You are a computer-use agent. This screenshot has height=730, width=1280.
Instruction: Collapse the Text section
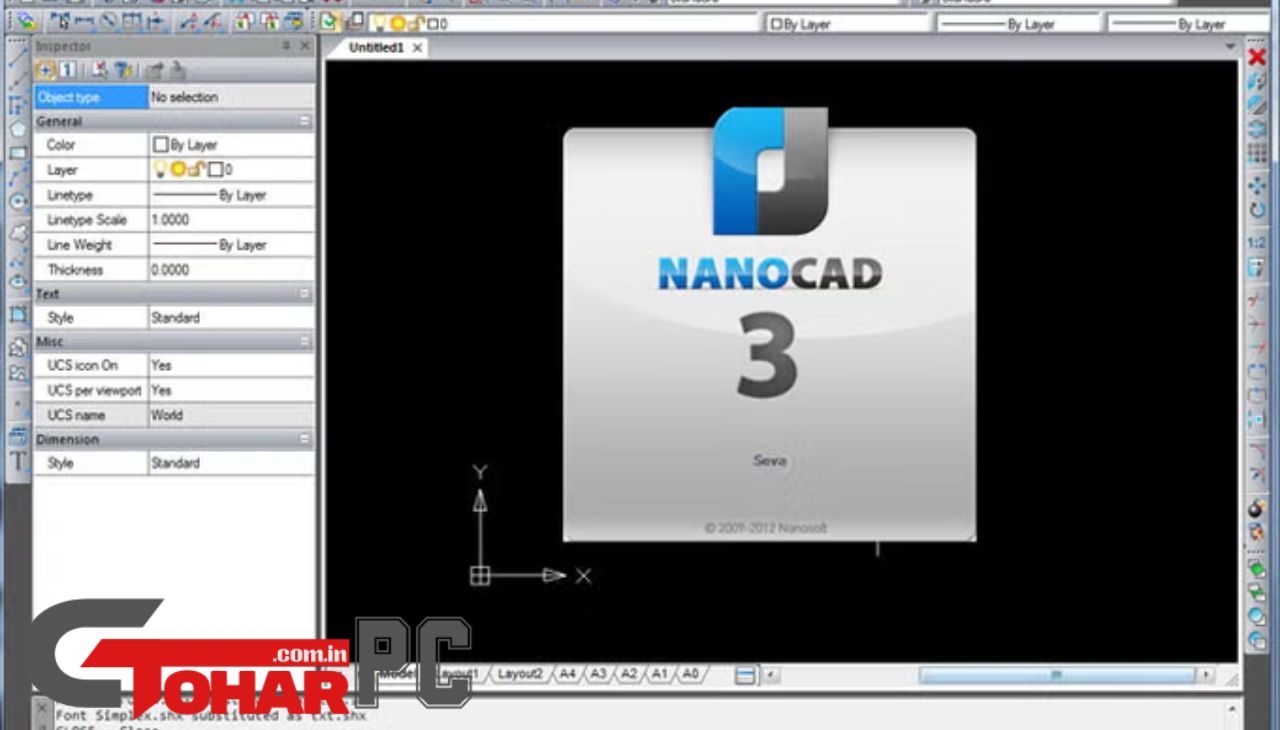click(305, 294)
